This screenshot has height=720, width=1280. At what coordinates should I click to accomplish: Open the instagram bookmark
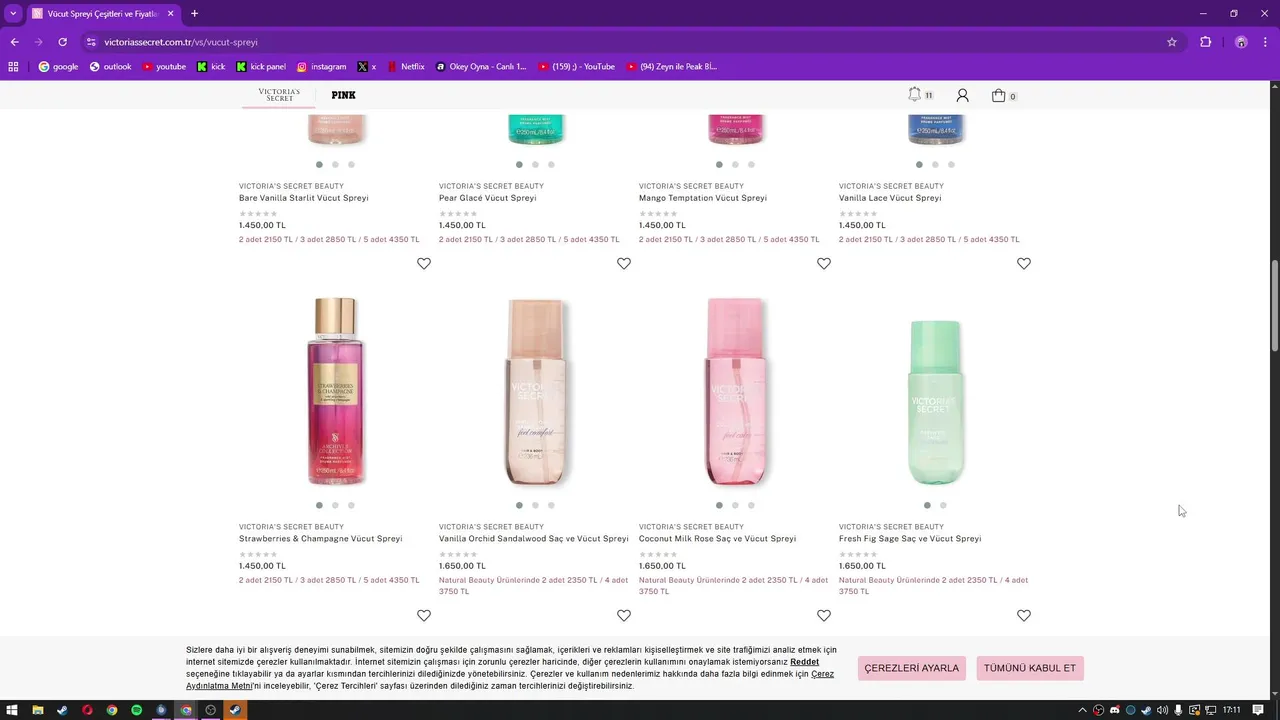[x=321, y=67]
